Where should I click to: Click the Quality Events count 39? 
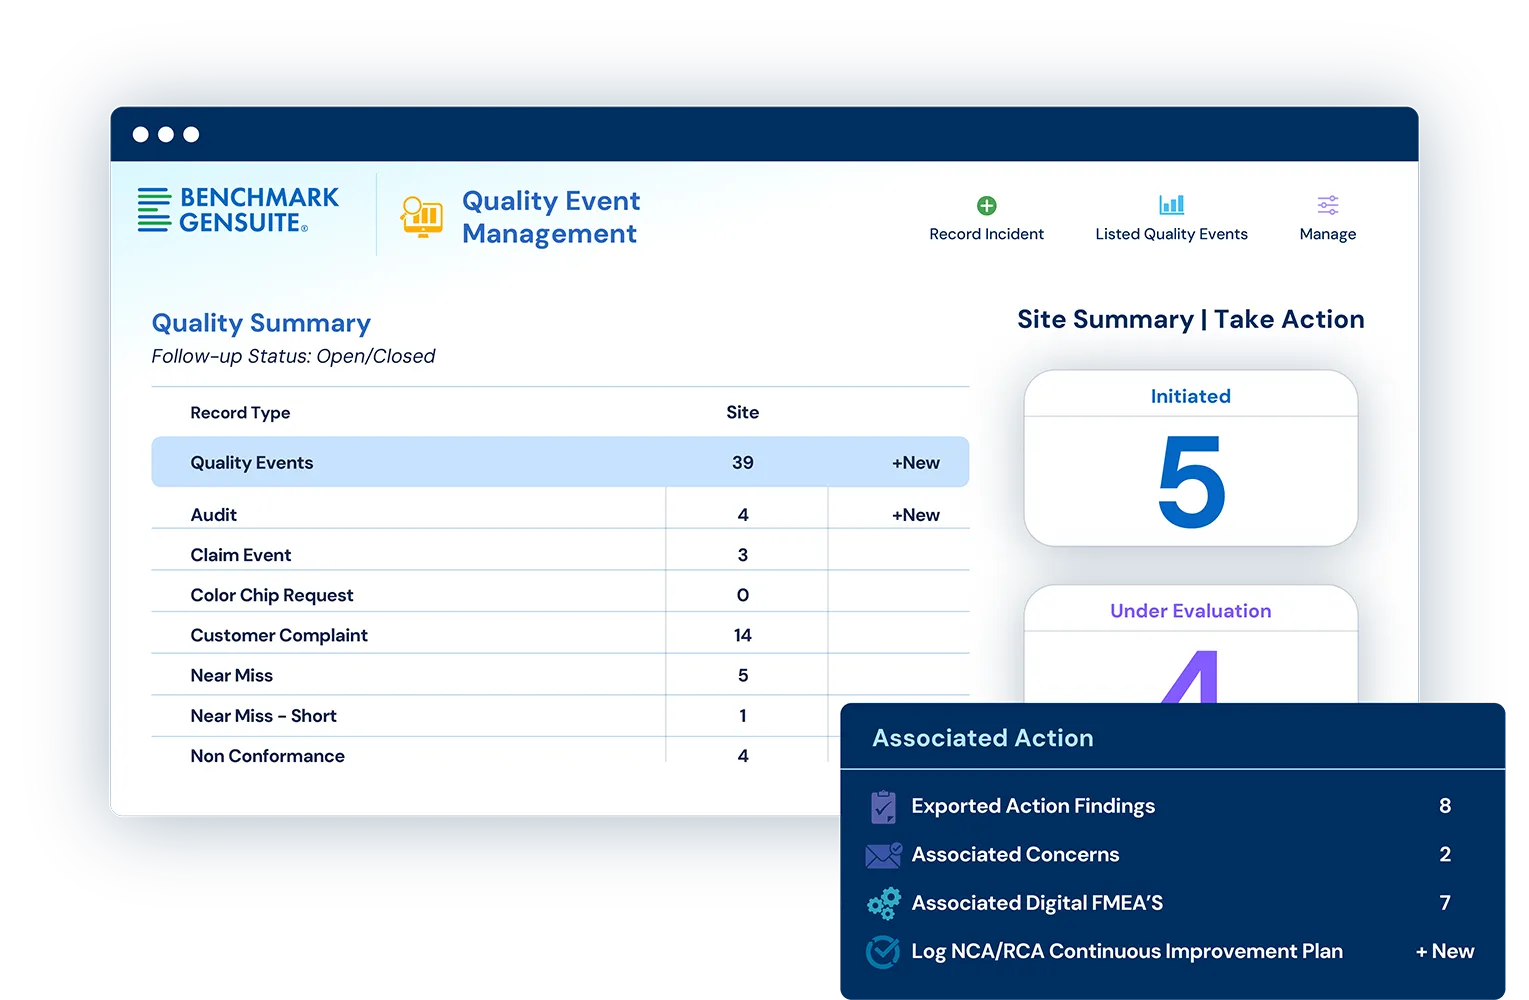[x=742, y=463]
